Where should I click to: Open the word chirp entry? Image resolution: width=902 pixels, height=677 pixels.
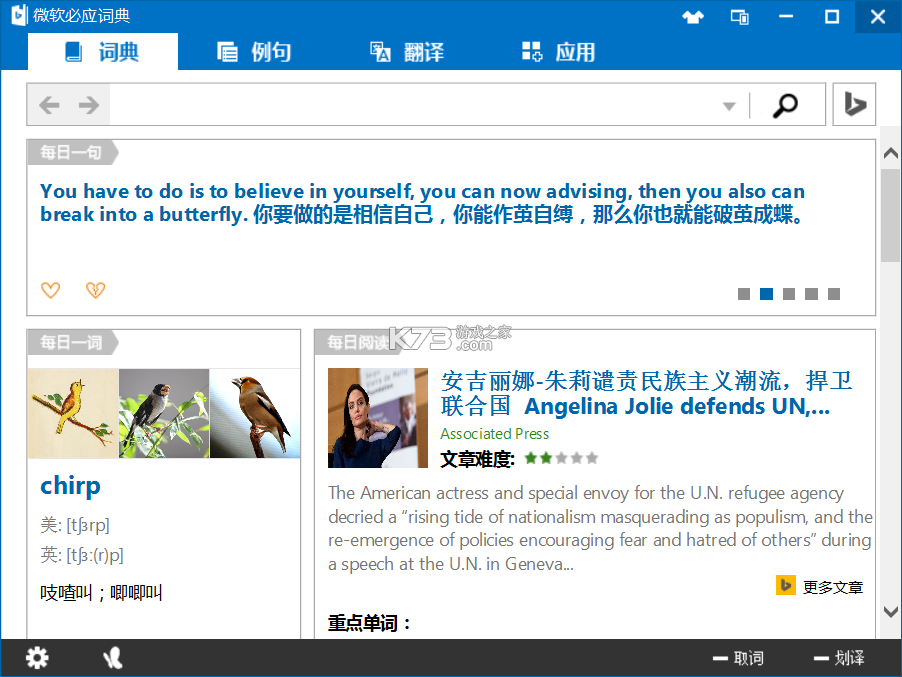(x=70, y=486)
